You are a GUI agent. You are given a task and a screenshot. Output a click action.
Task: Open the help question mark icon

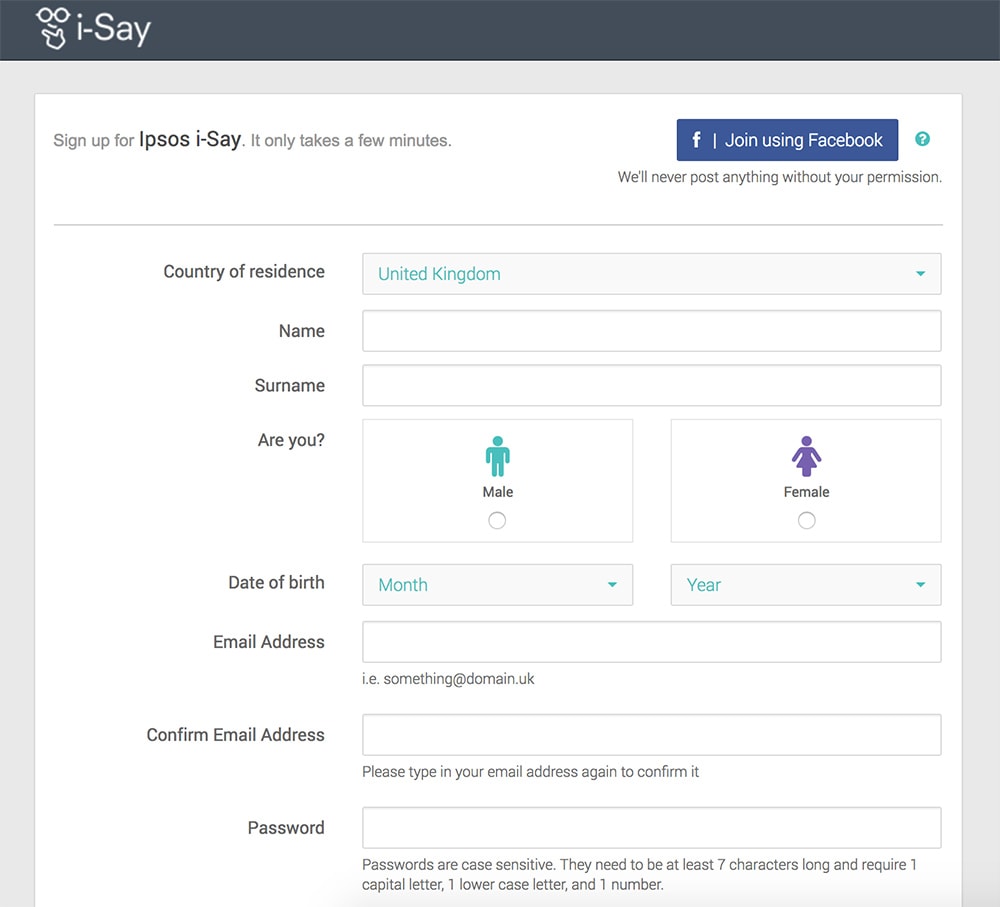(x=922, y=139)
